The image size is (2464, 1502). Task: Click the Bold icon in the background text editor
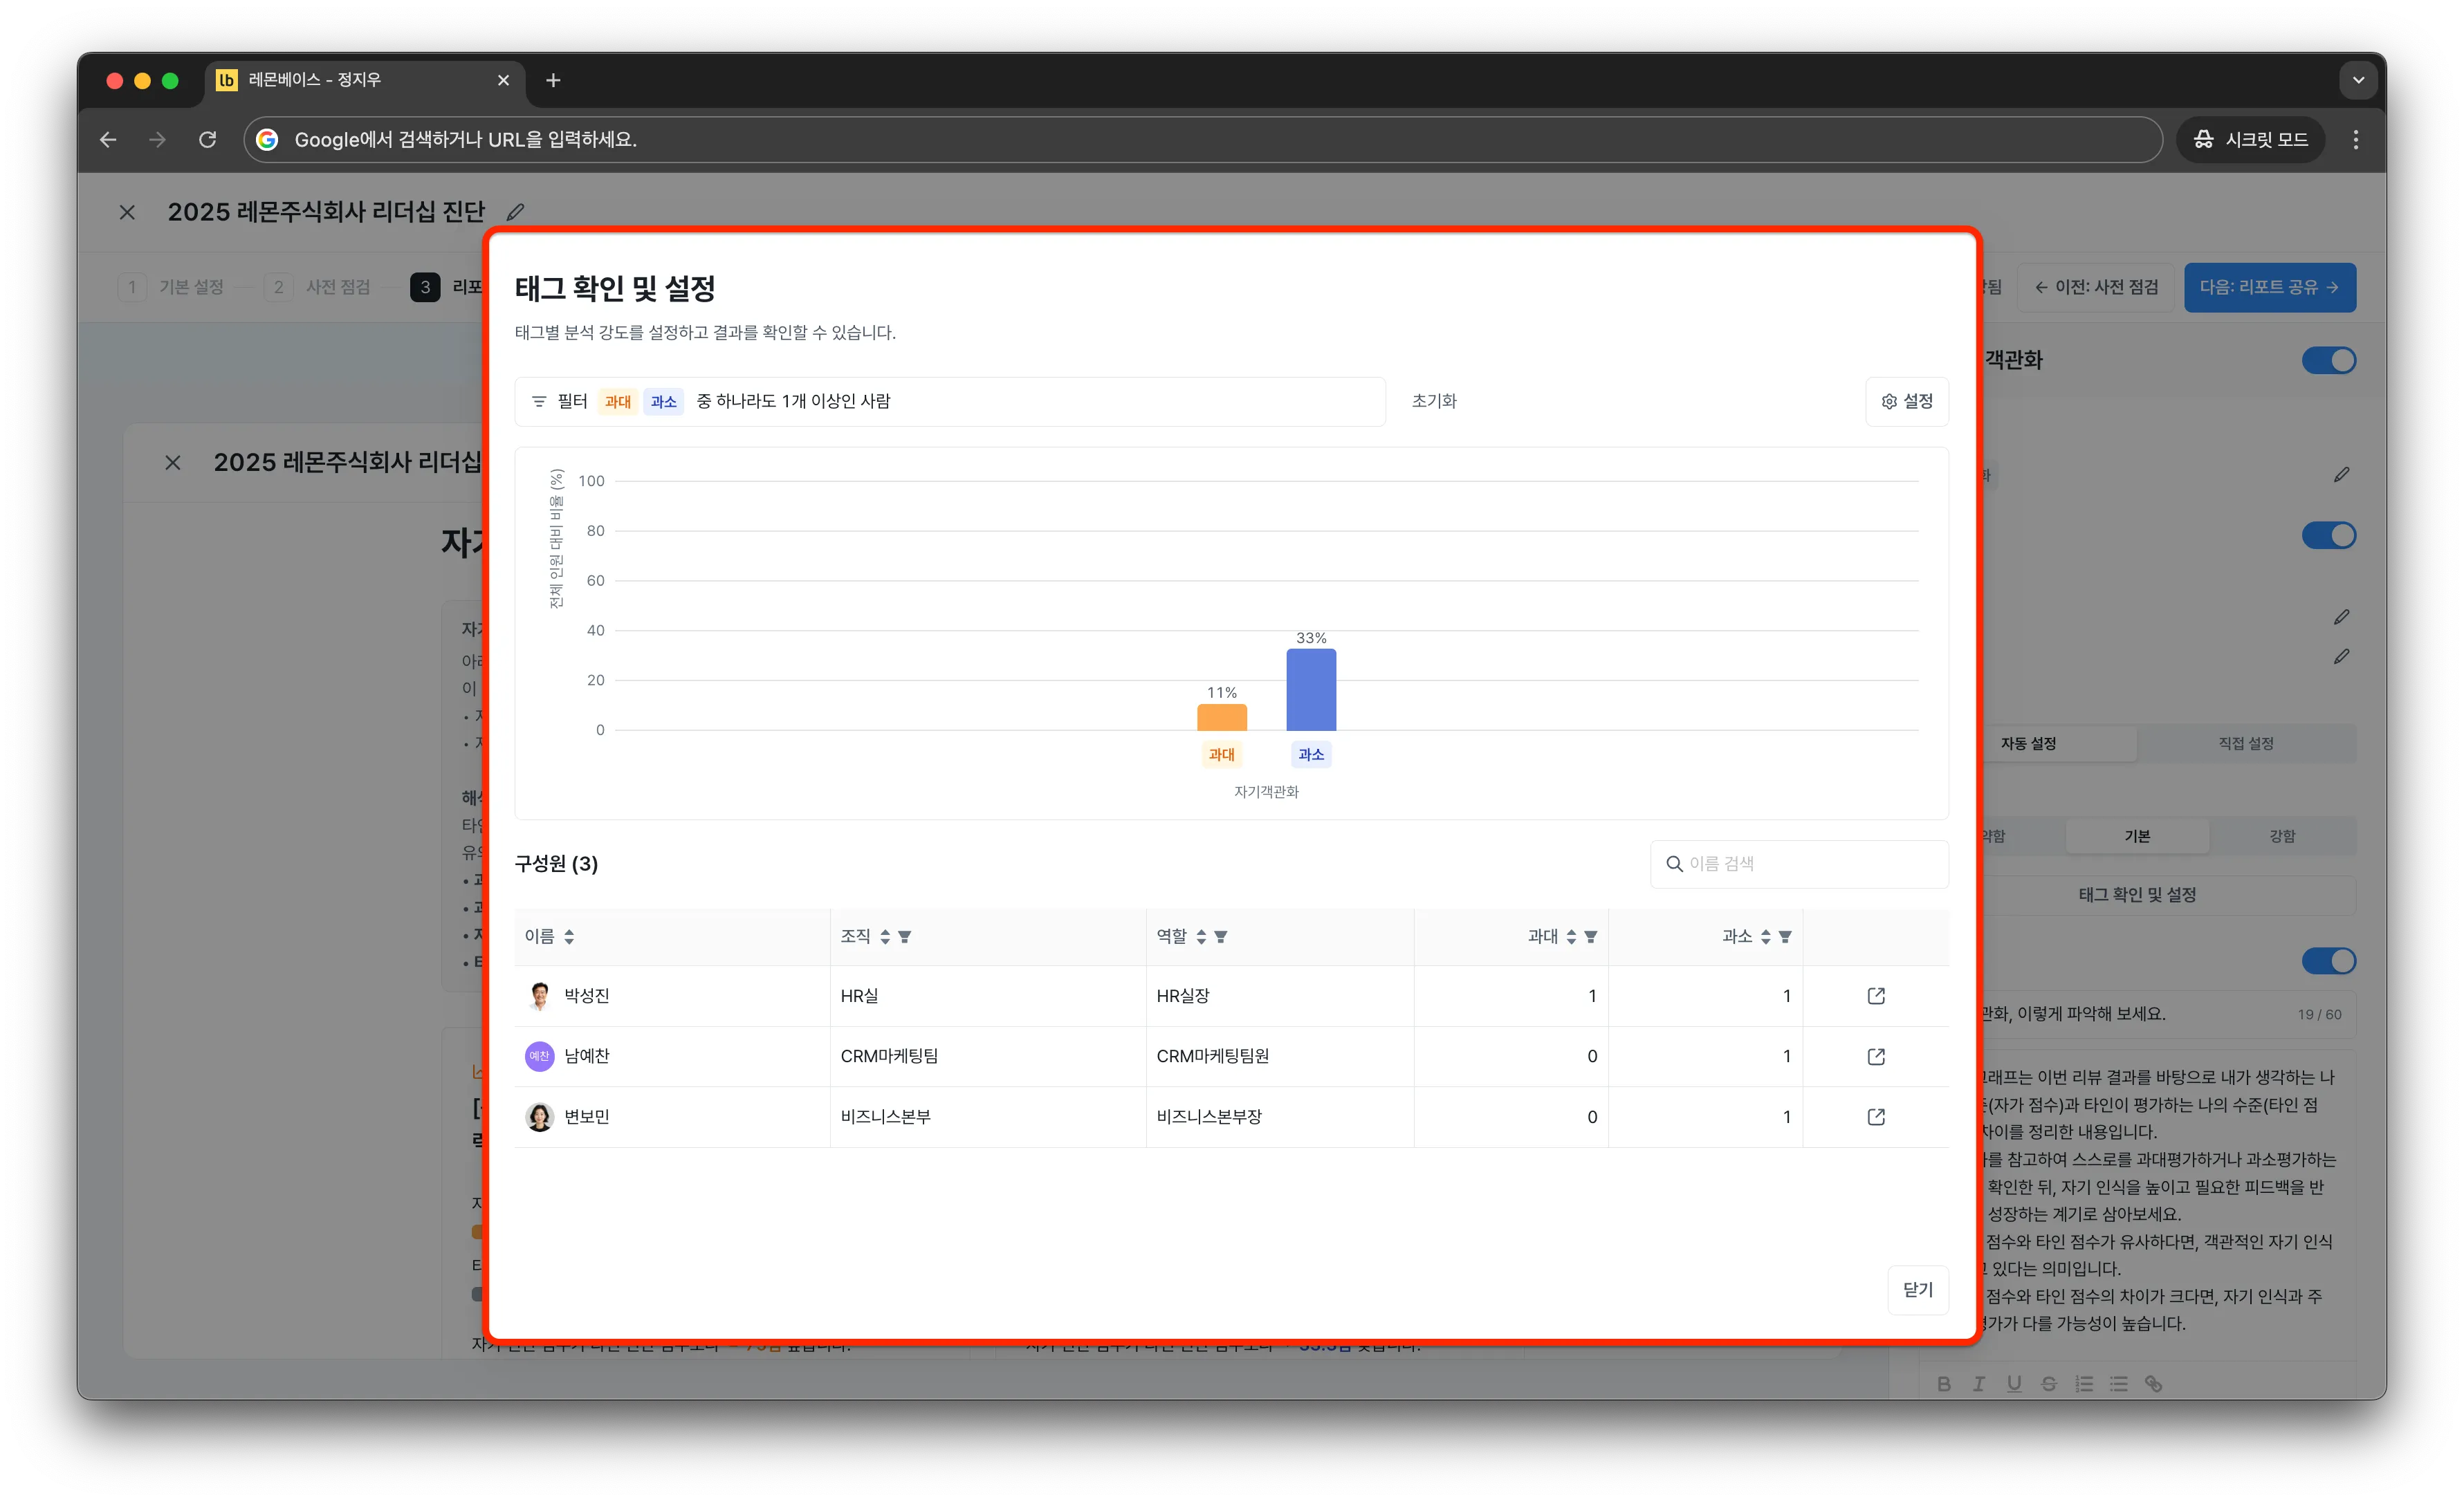[x=1943, y=1383]
